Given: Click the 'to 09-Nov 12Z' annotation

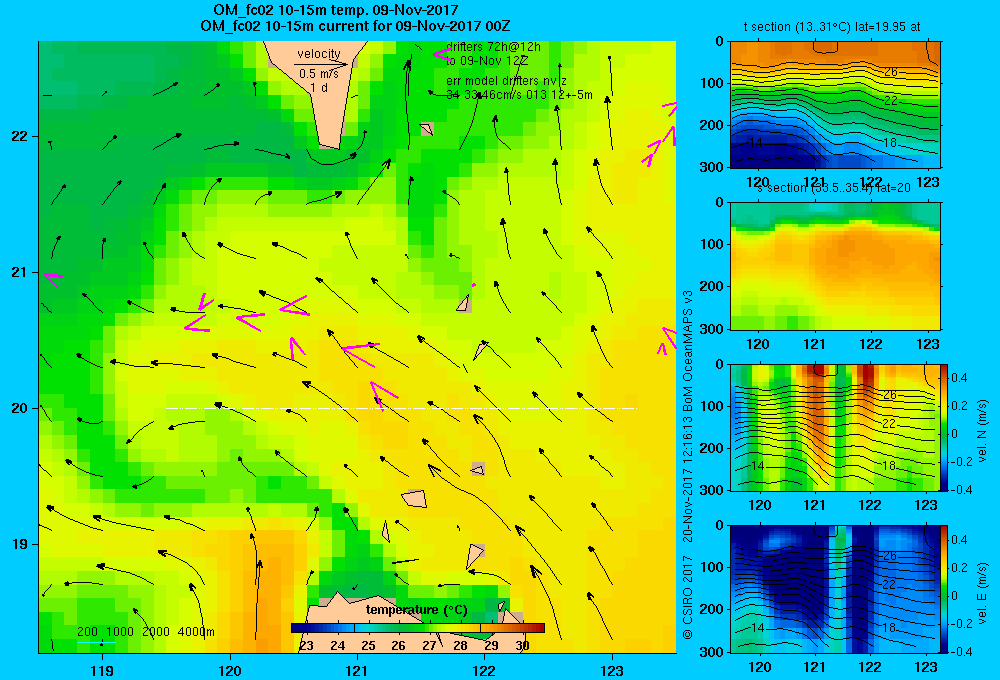Looking at the screenshot, I should 487,61.
